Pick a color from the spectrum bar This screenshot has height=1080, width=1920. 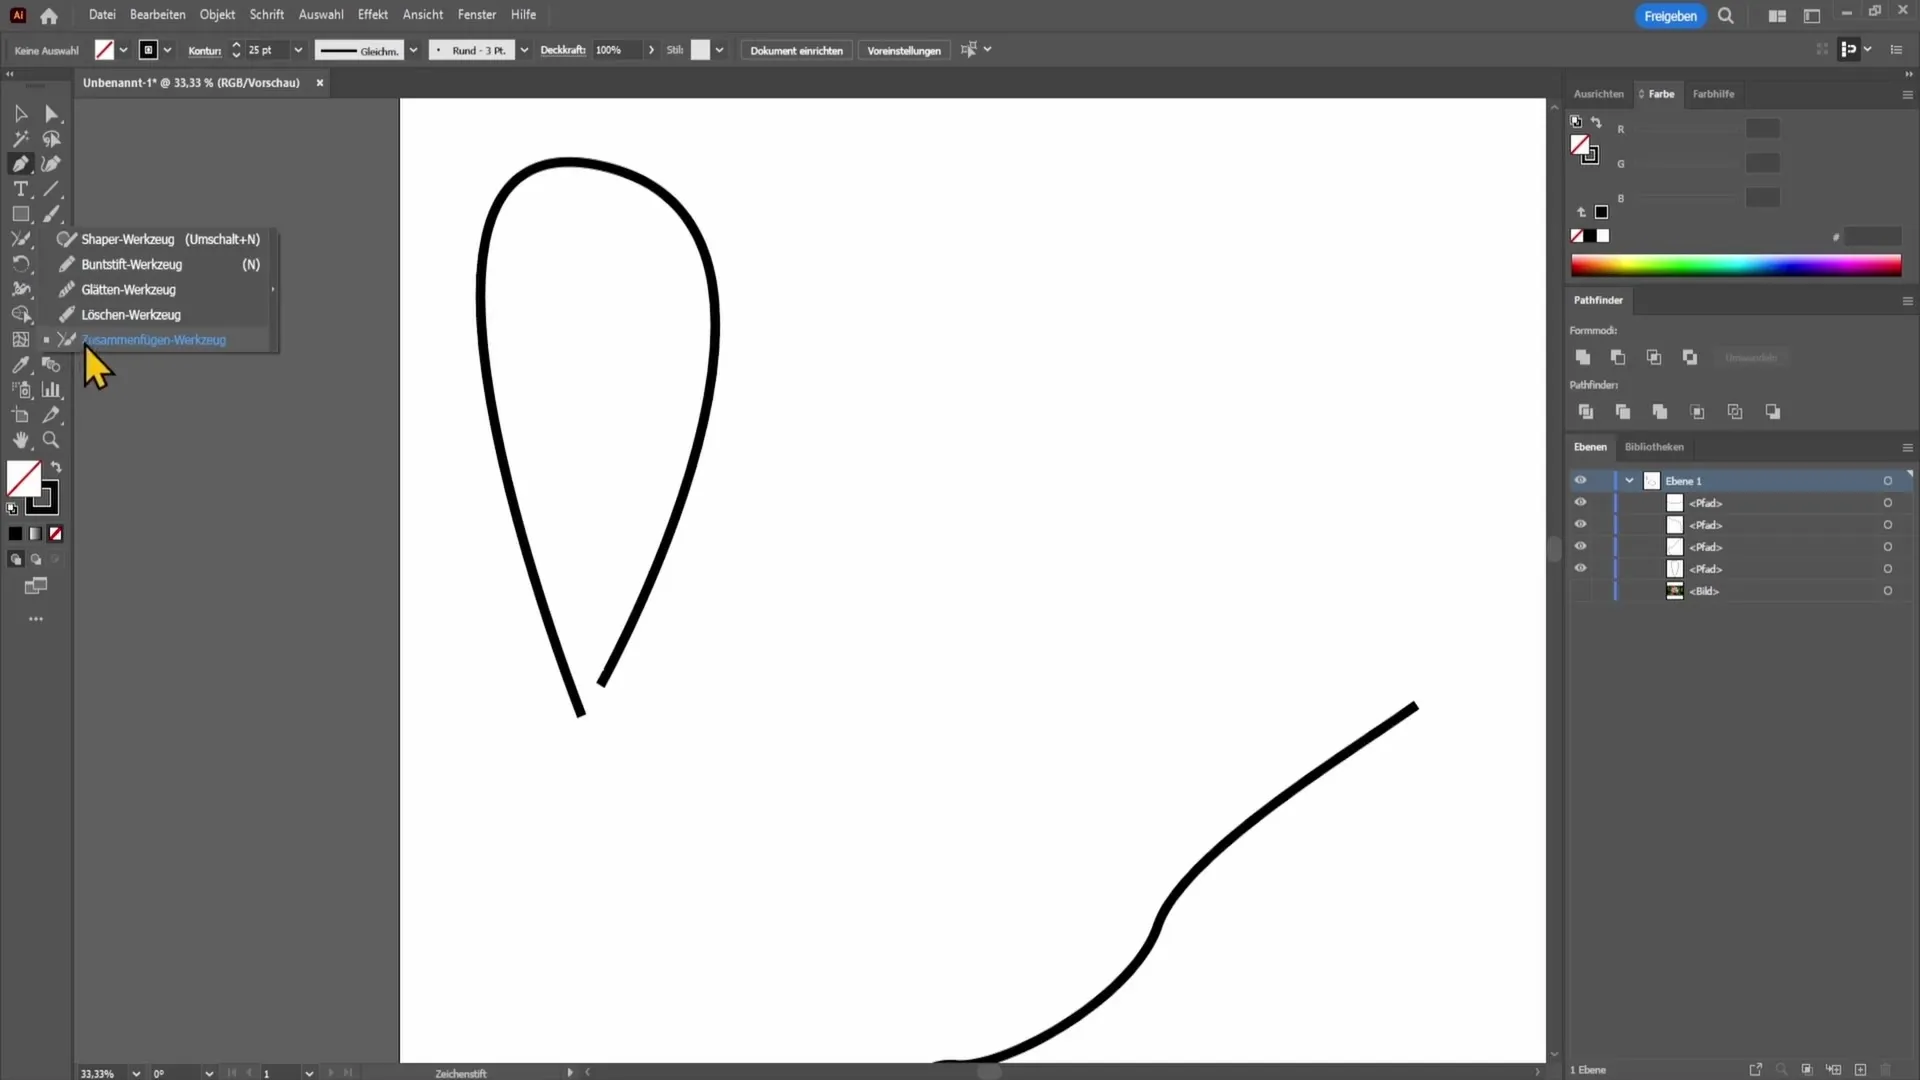coord(1736,265)
